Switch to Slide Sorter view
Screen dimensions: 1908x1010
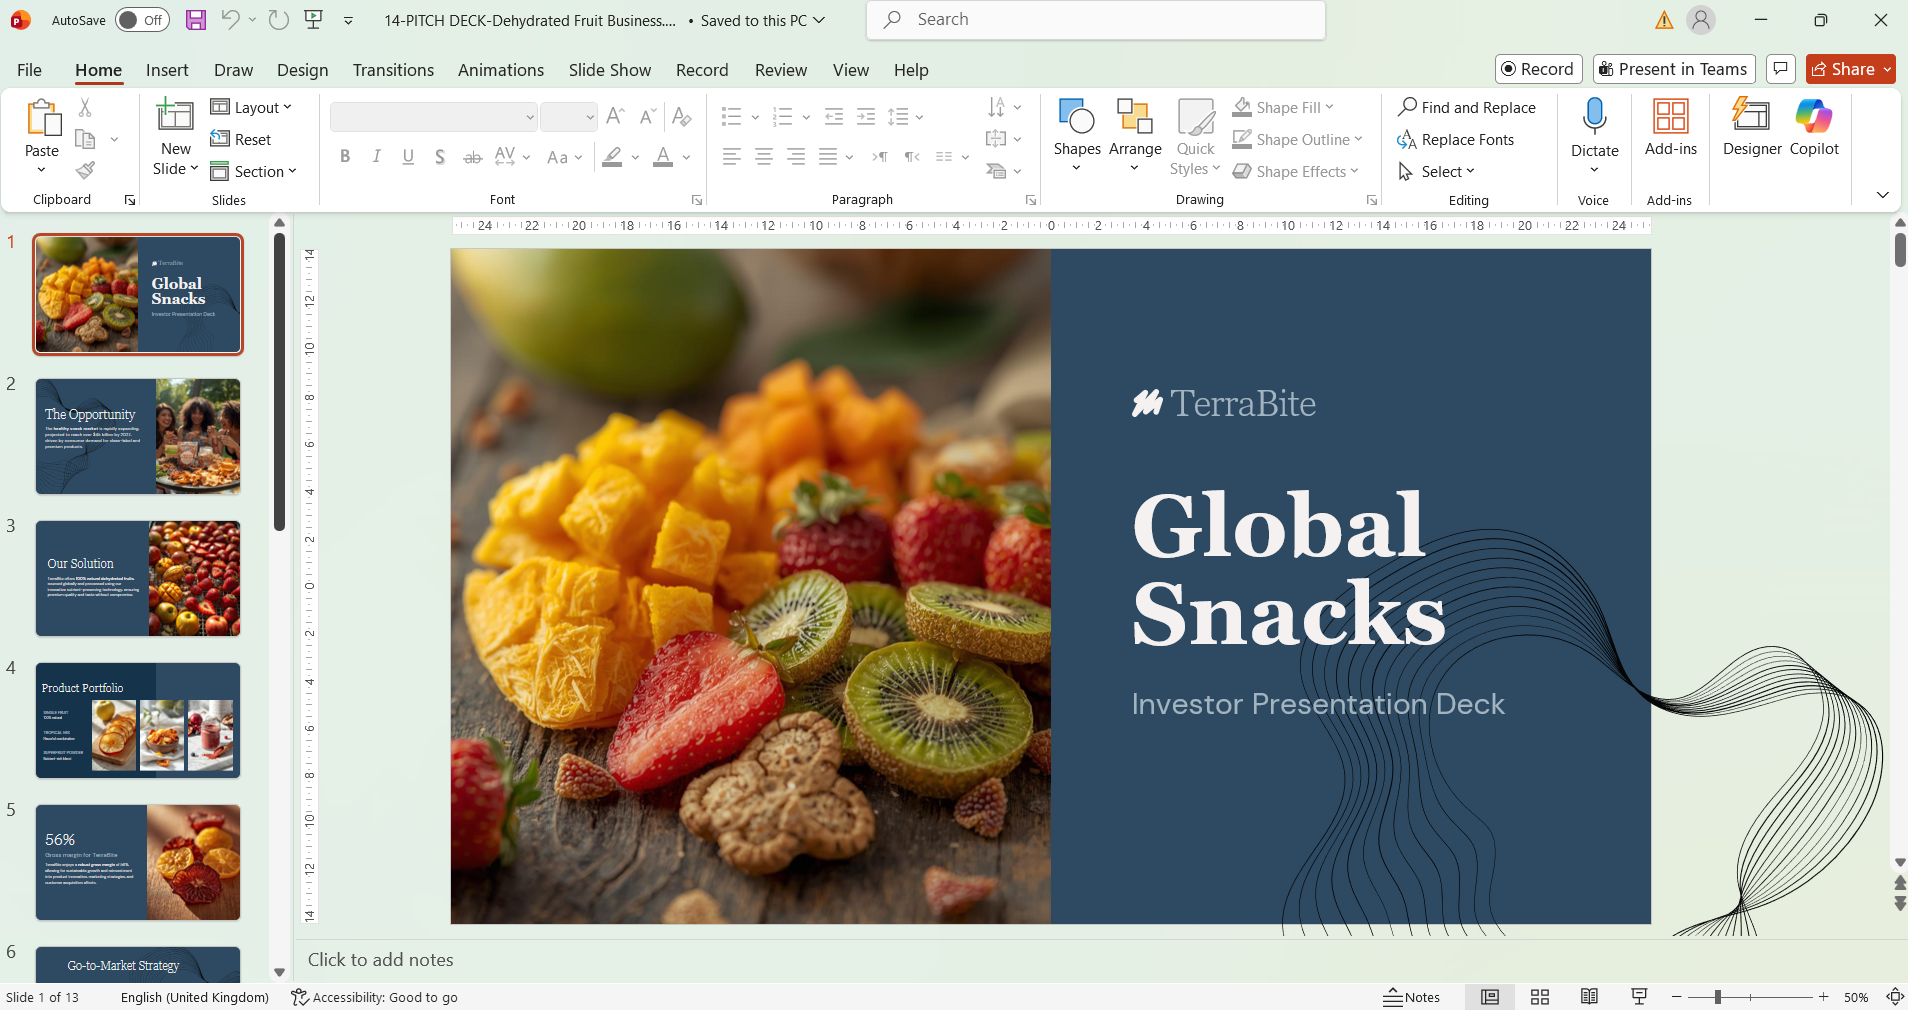(1540, 997)
